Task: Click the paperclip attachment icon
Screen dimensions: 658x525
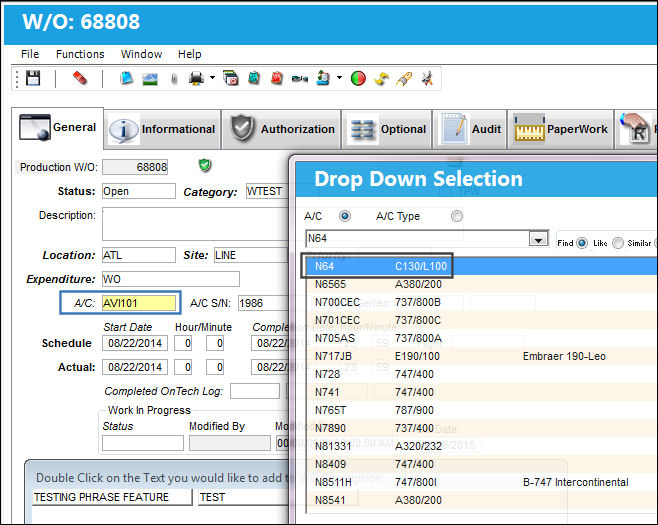Action: [x=174, y=79]
